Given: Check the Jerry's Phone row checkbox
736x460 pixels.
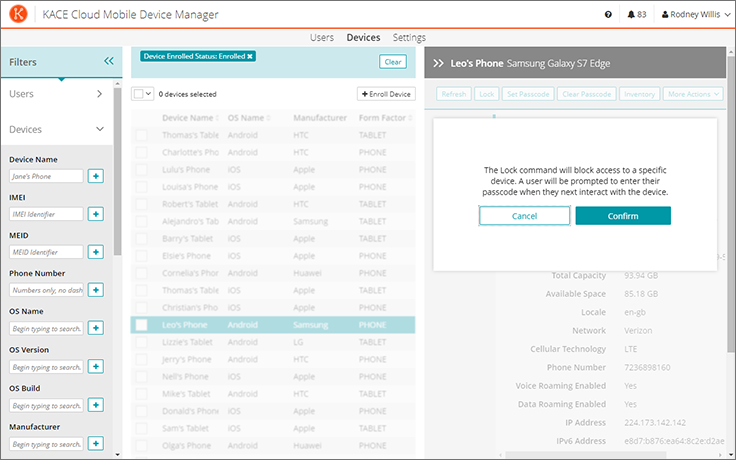Looking at the screenshot, I should (141, 360).
